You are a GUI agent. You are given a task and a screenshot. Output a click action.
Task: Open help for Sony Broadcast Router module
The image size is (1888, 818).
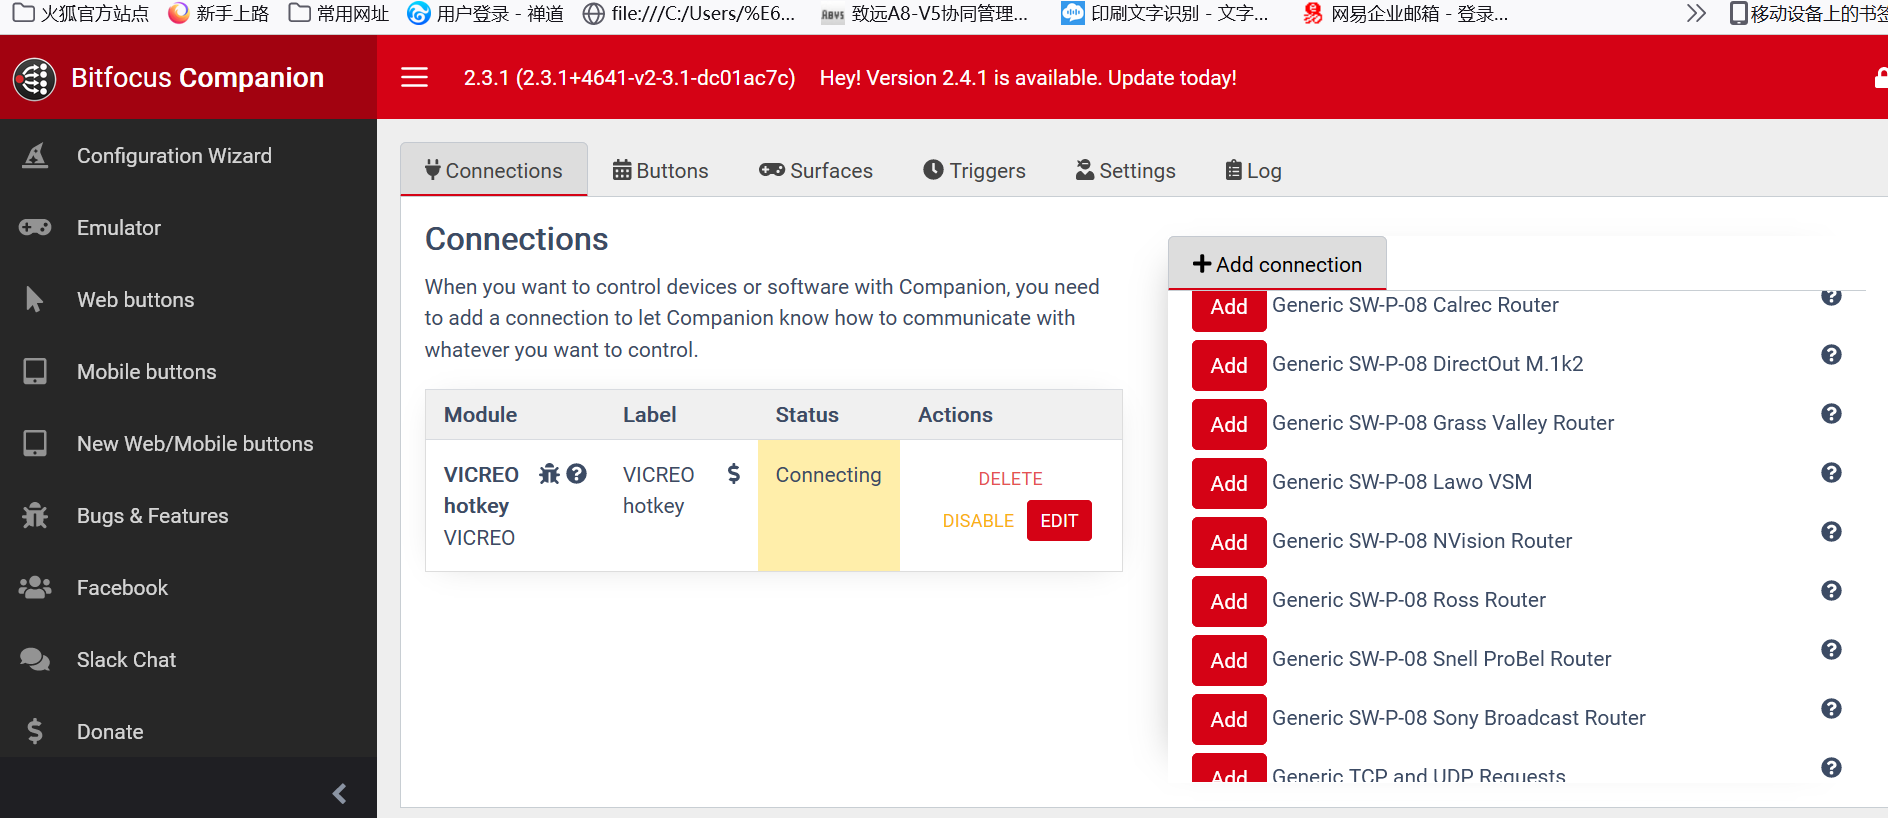(1831, 709)
